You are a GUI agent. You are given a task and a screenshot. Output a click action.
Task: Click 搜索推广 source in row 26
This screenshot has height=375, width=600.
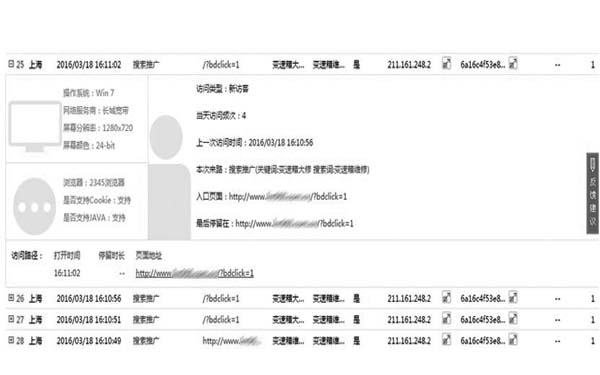click(146, 298)
